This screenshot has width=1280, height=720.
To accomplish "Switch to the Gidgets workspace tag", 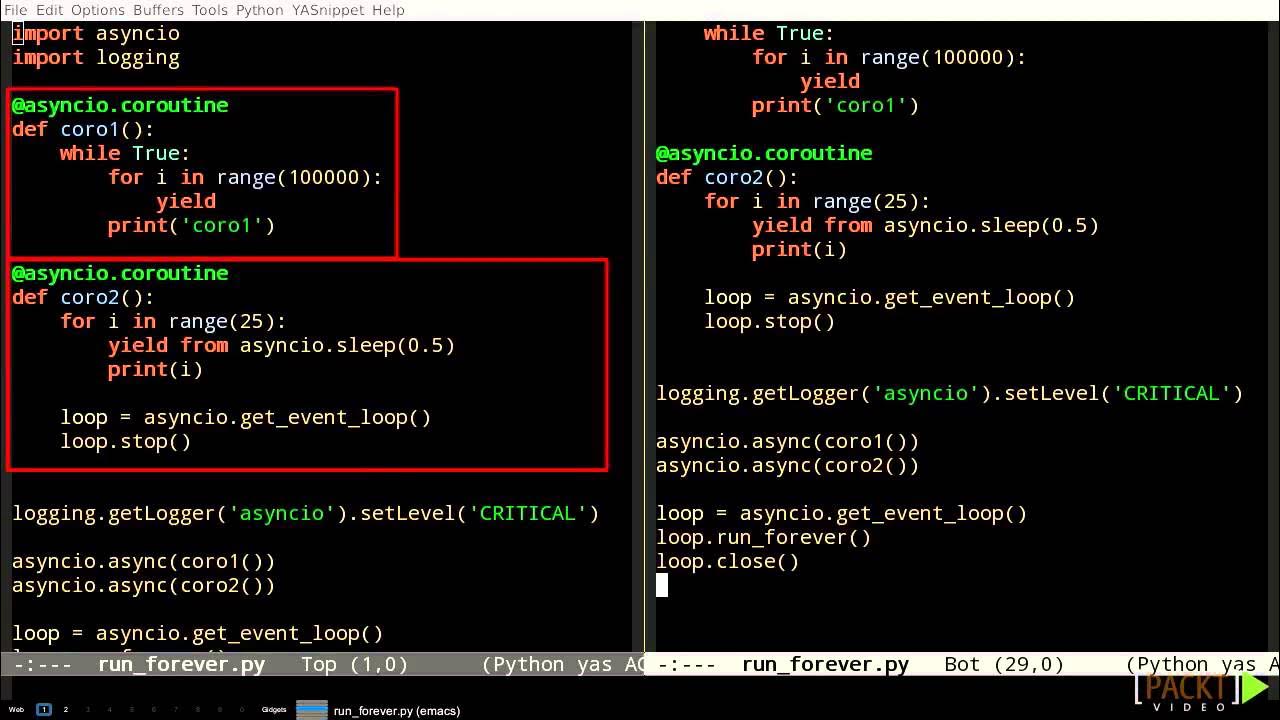I will pos(274,710).
